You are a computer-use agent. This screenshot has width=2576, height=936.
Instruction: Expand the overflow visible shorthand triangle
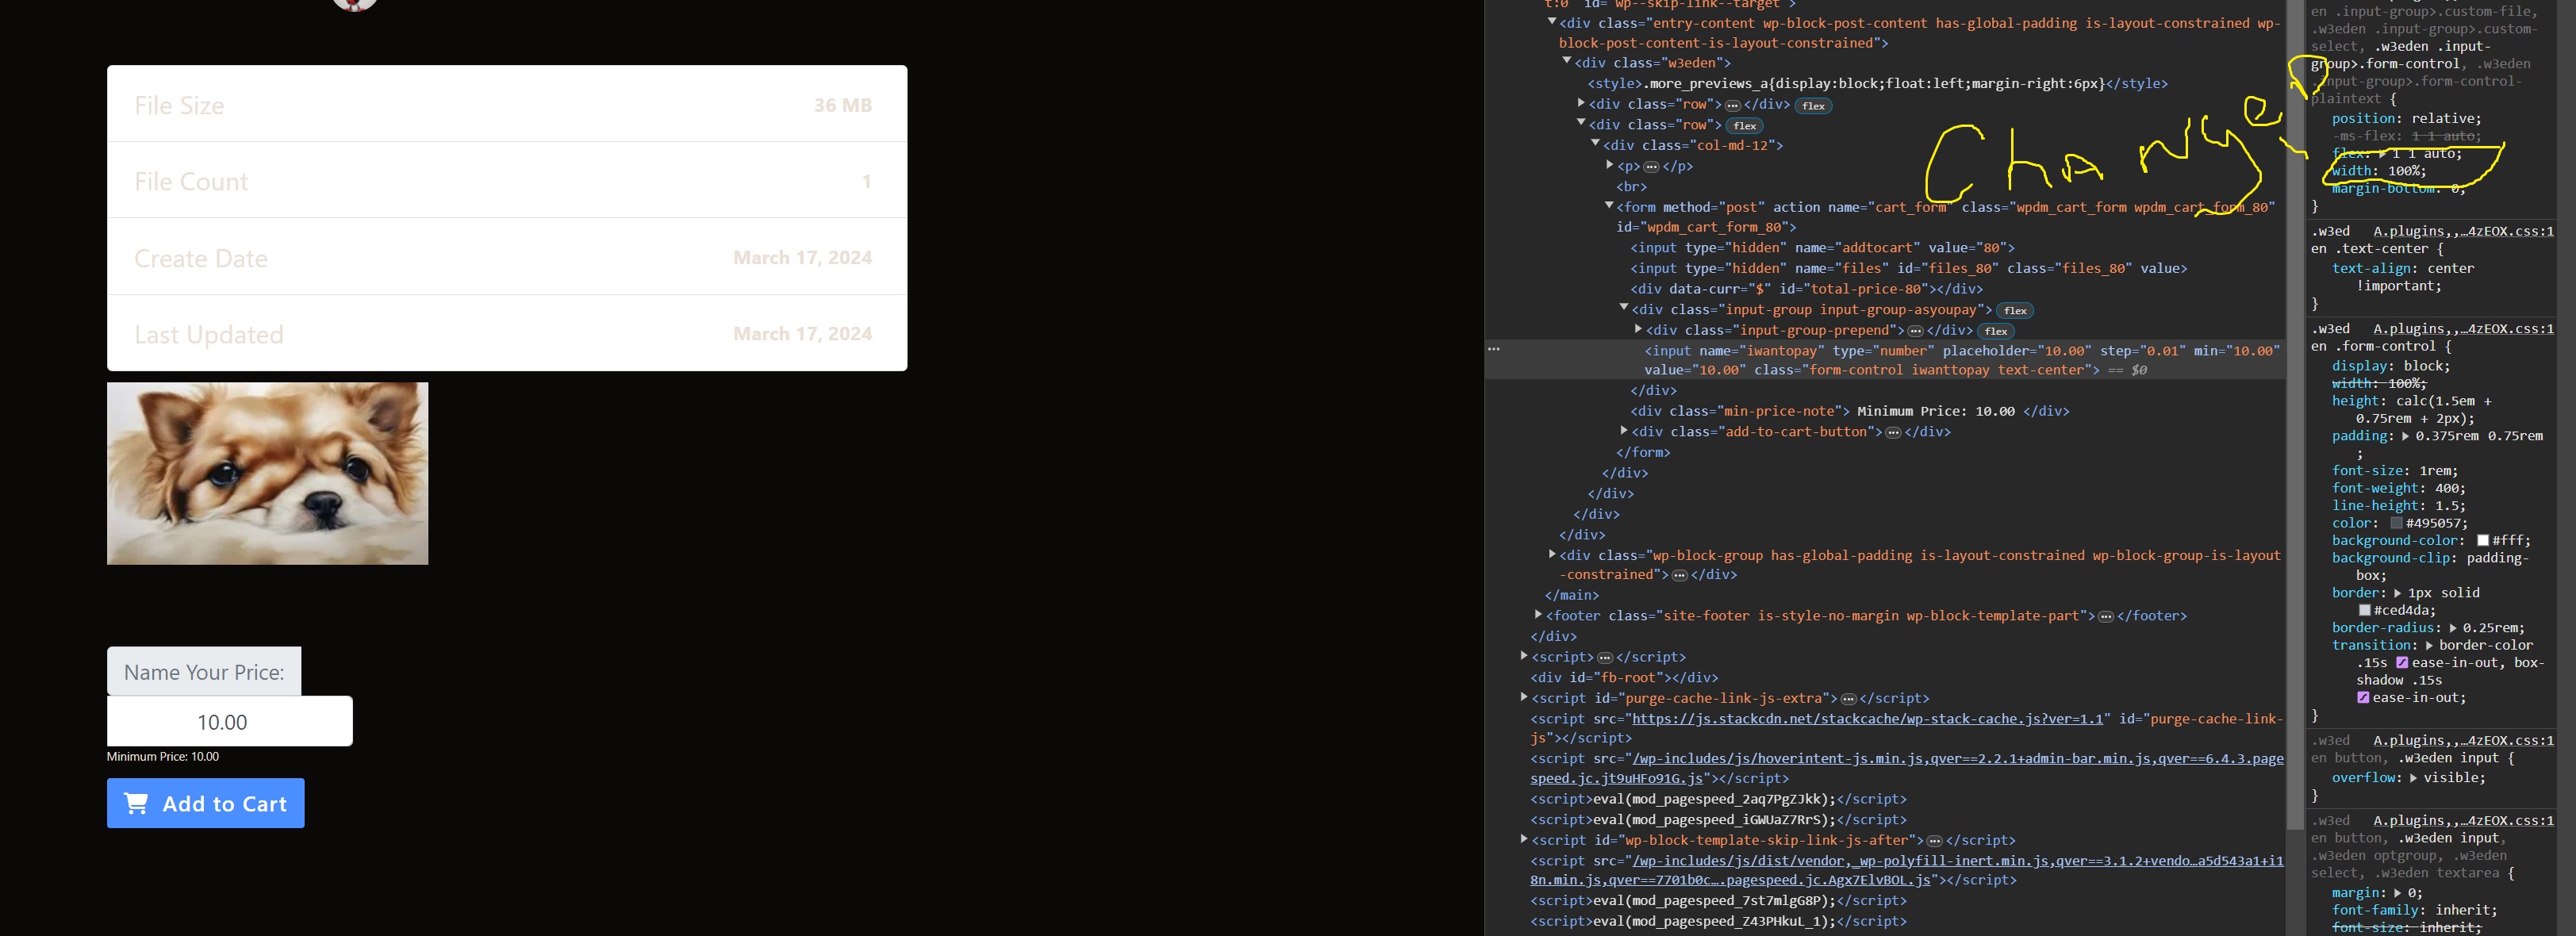pyautogui.click(x=2413, y=778)
